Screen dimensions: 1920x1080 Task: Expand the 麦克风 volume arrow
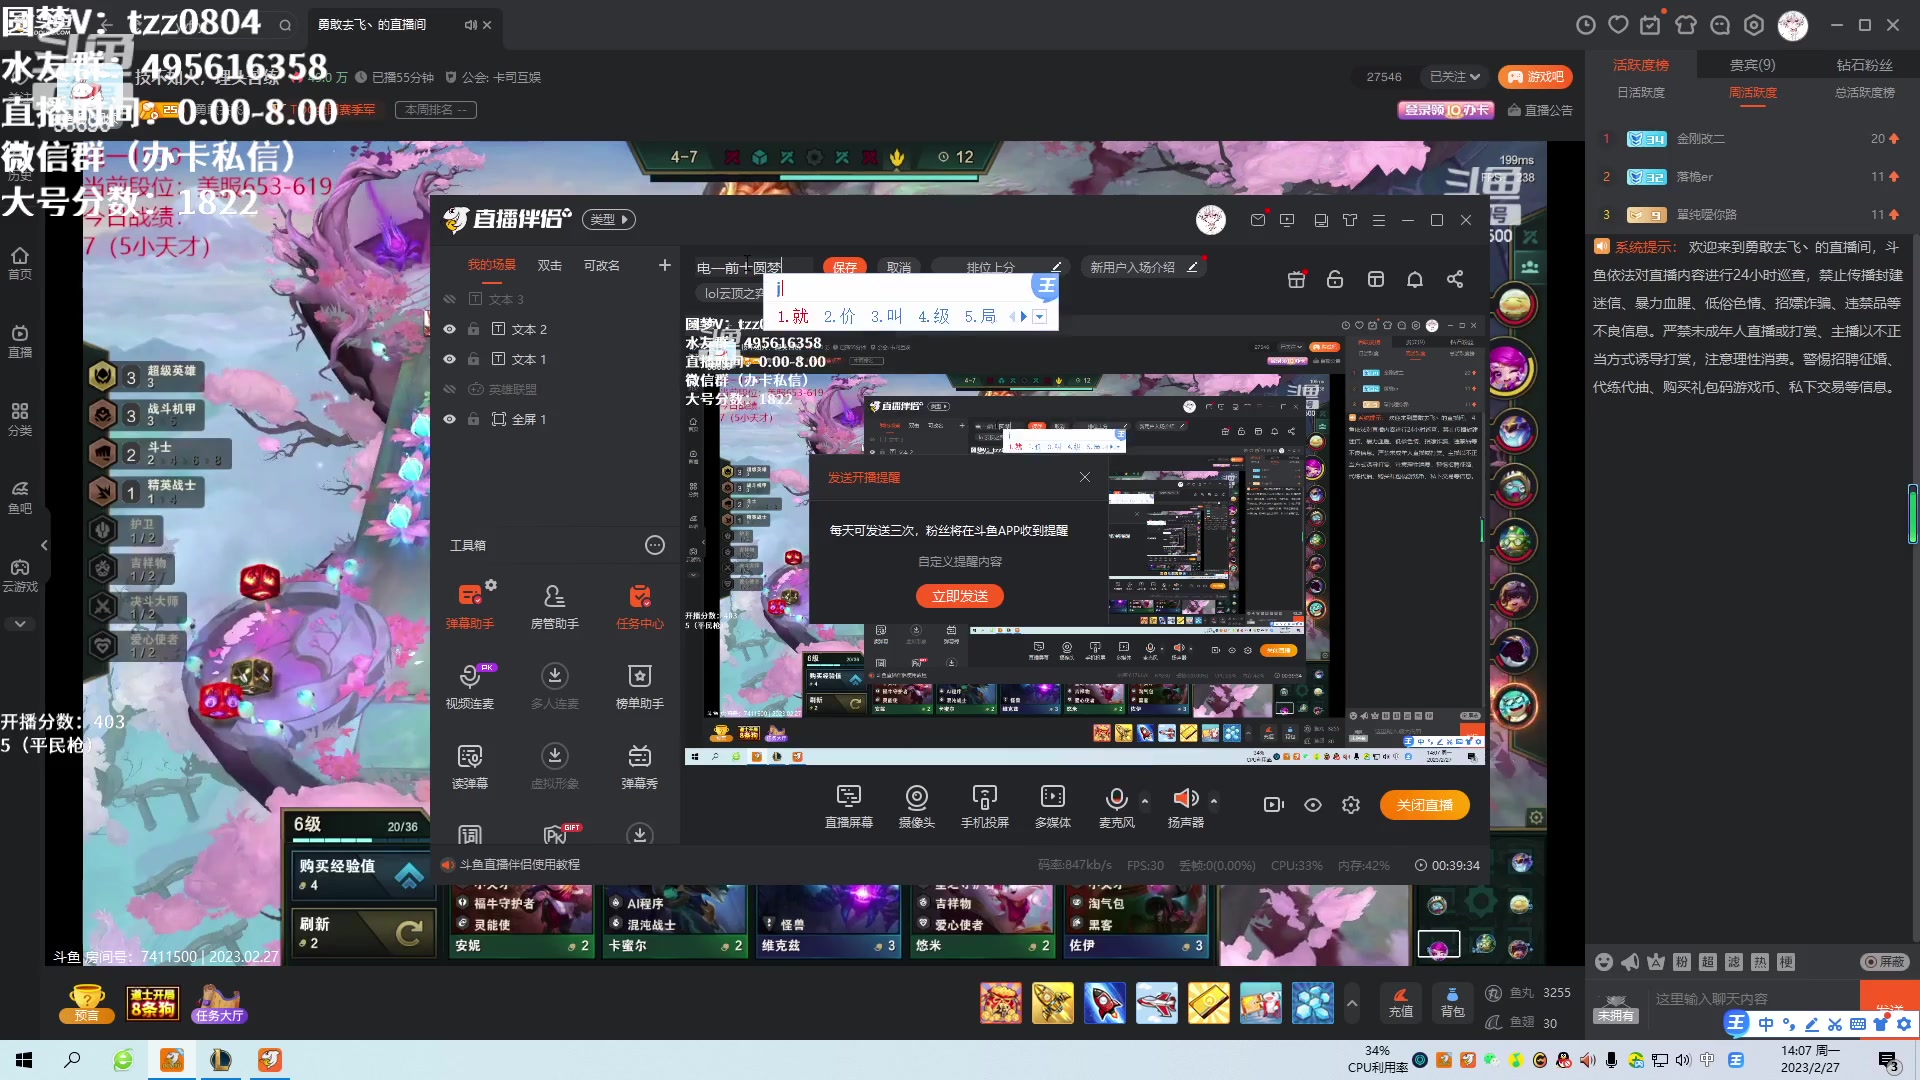[x=1145, y=801]
